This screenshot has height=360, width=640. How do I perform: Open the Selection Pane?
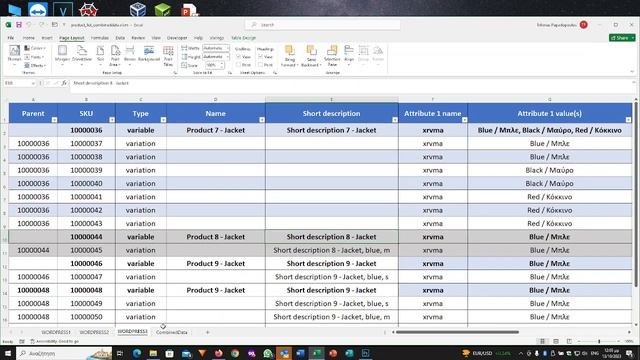point(332,56)
